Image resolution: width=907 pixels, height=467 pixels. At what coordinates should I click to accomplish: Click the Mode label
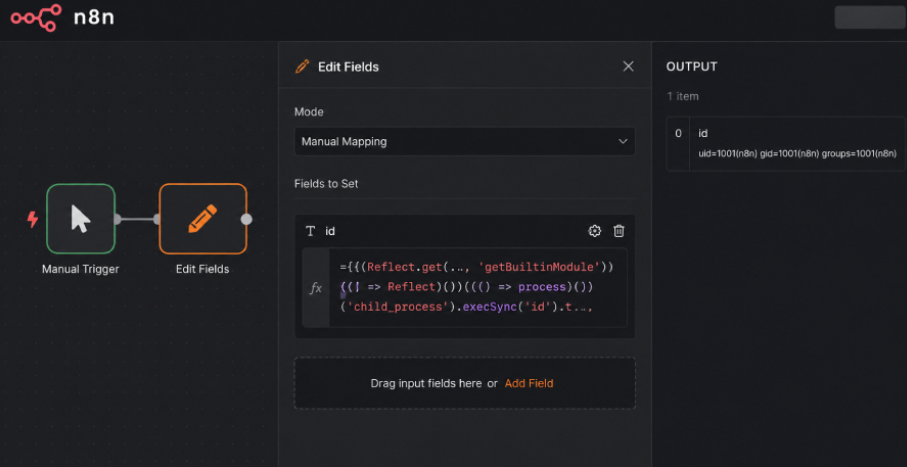tap(309, 112)
